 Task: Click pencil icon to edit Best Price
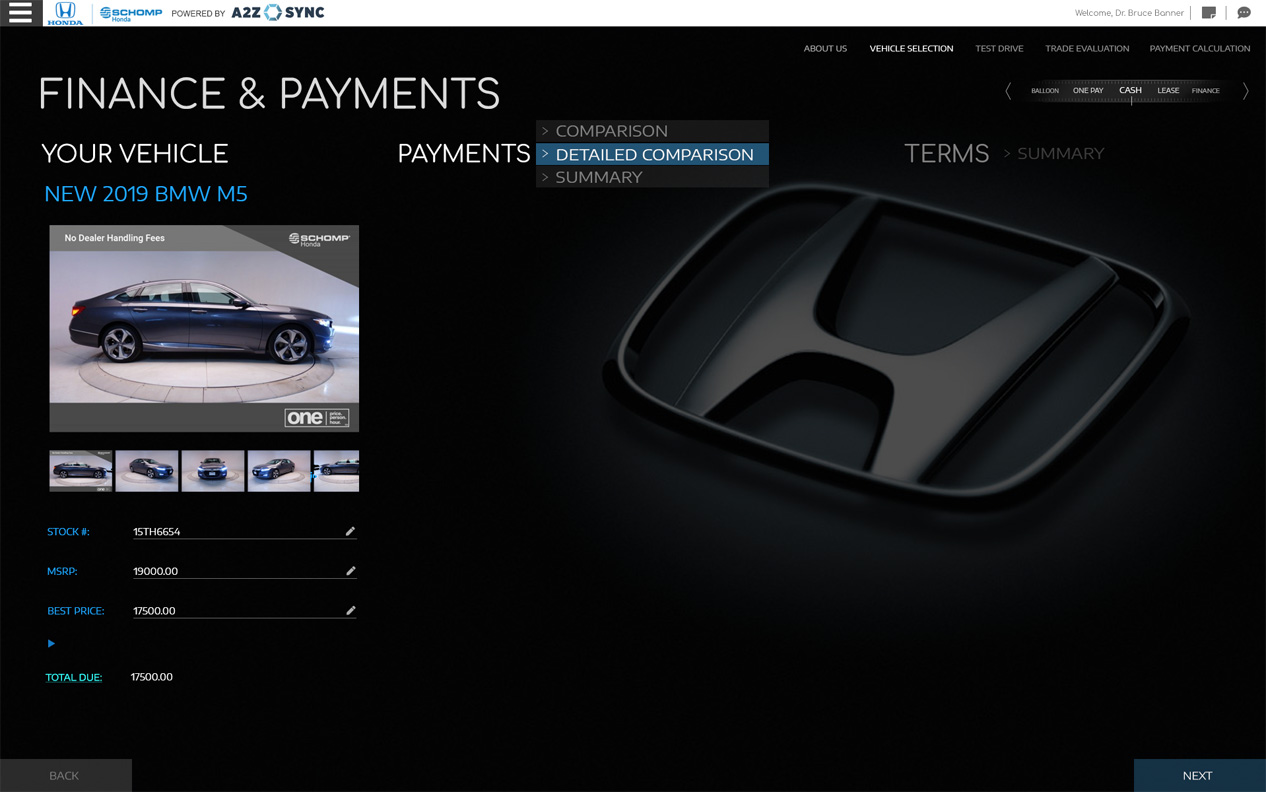pos(350,610)
